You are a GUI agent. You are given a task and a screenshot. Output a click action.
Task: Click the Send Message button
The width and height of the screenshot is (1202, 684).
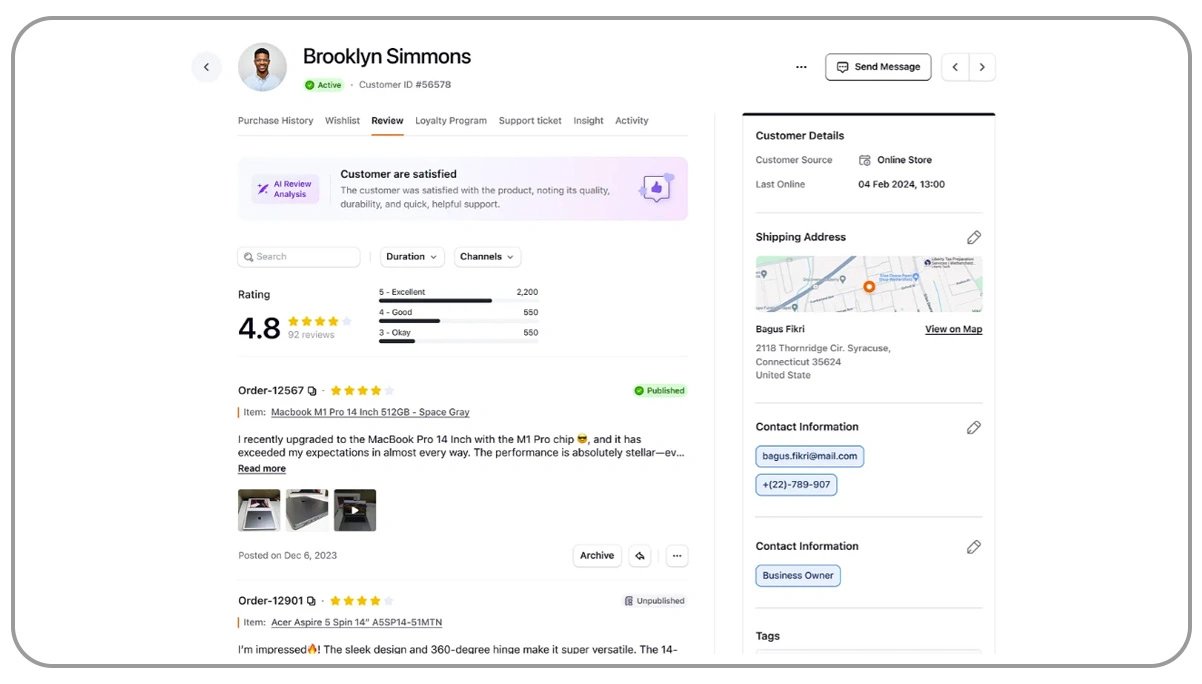tap(878, 66)
